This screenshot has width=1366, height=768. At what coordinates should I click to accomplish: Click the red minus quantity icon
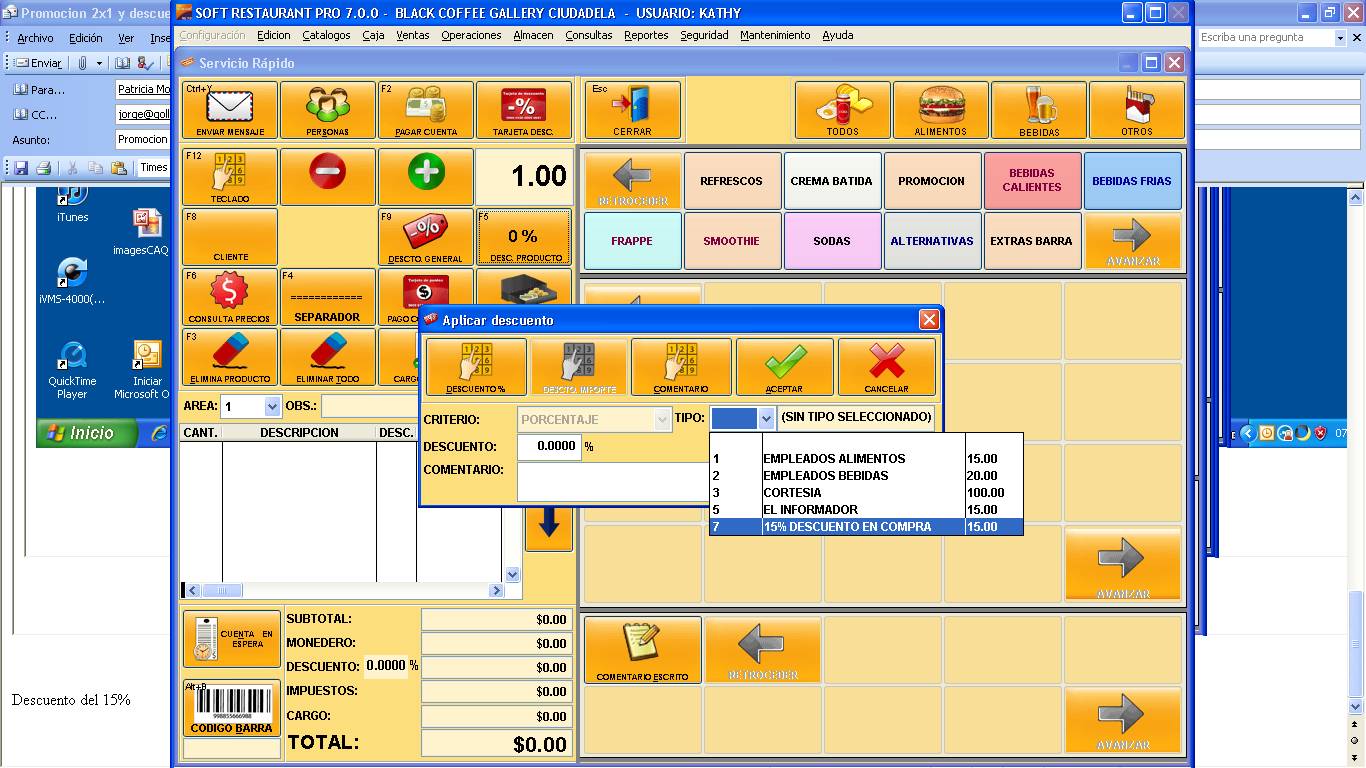[327, 173]
